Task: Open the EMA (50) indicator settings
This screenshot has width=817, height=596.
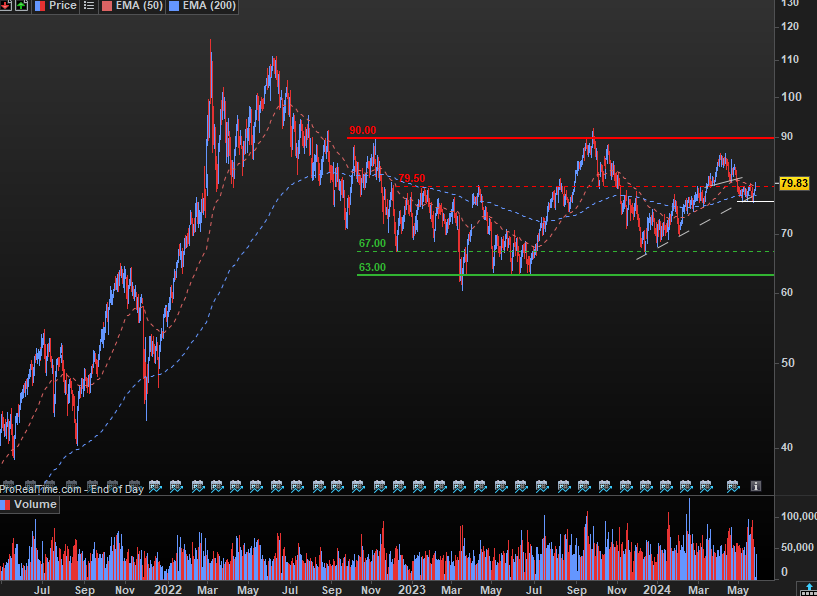Action: pyautogui.click(x=141, y=6)
